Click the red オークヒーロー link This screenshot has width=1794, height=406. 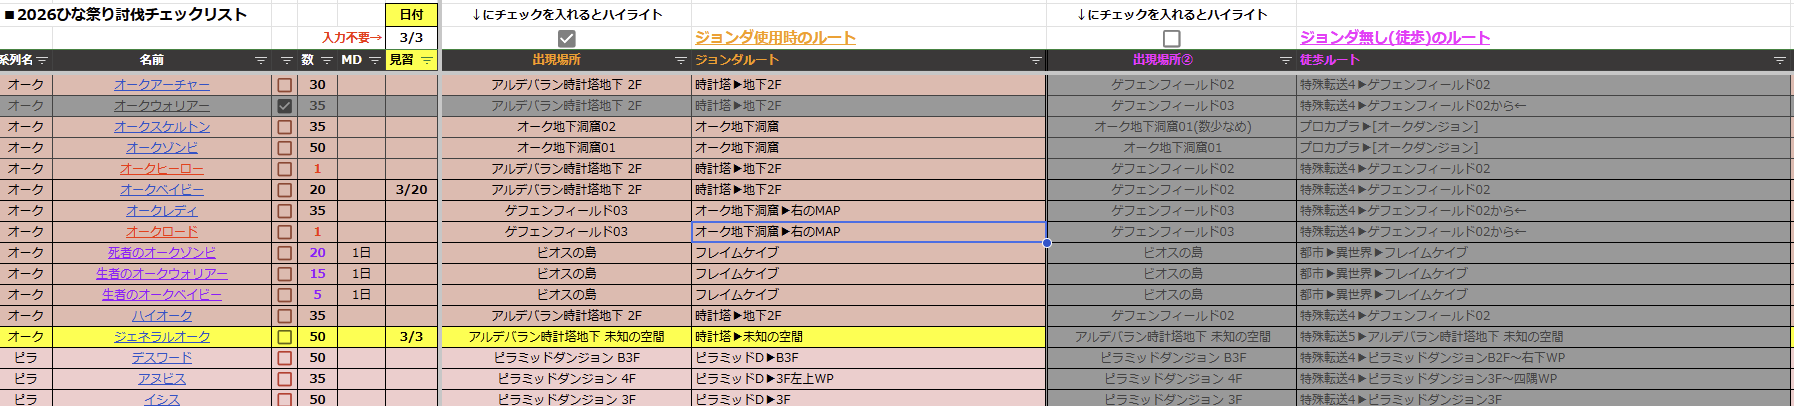(x=162, y=169)
